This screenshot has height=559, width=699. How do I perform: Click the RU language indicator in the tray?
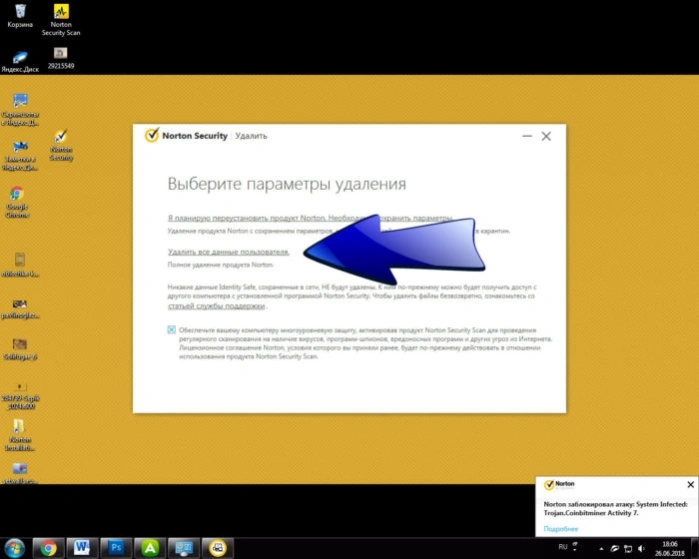(x=563, y=547)
